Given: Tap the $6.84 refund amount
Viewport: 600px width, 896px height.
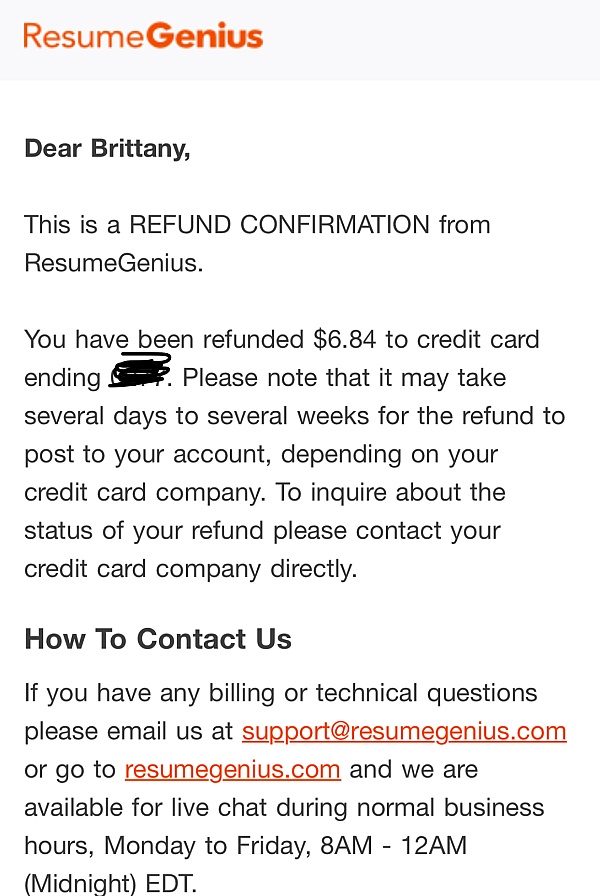Looking at the screenshot, I should coord(345,339).
